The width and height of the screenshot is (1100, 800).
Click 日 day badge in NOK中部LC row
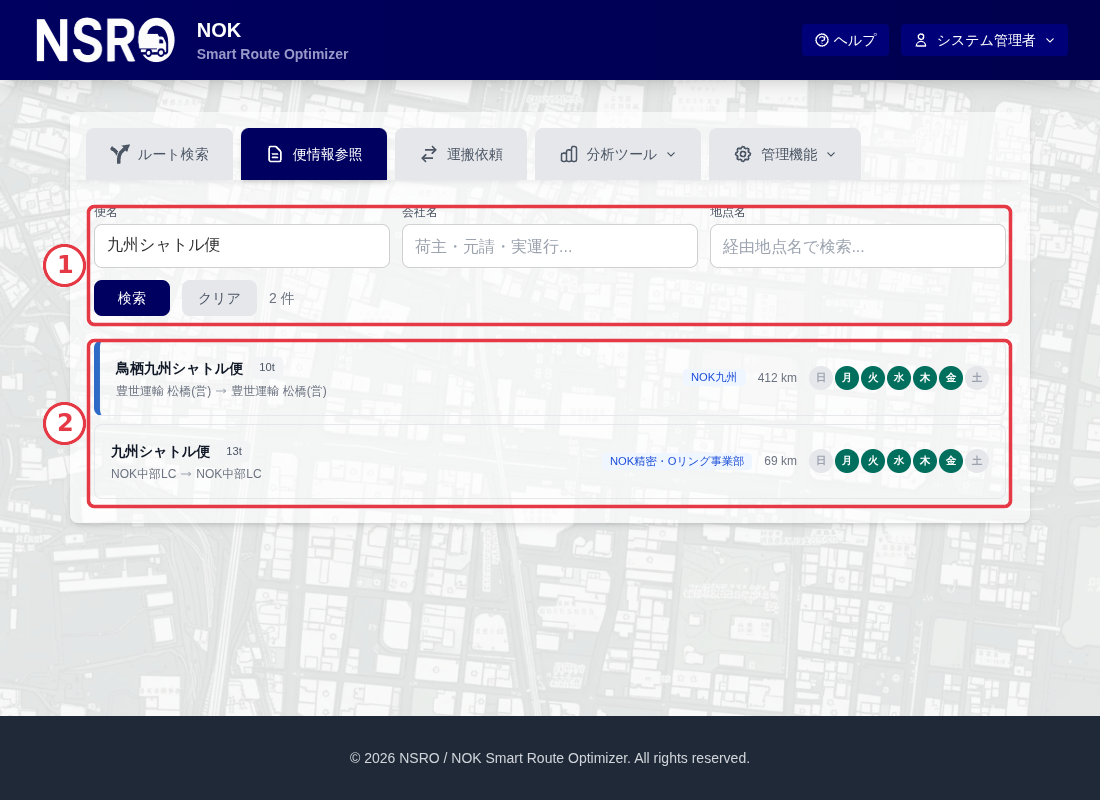point(821,461)
